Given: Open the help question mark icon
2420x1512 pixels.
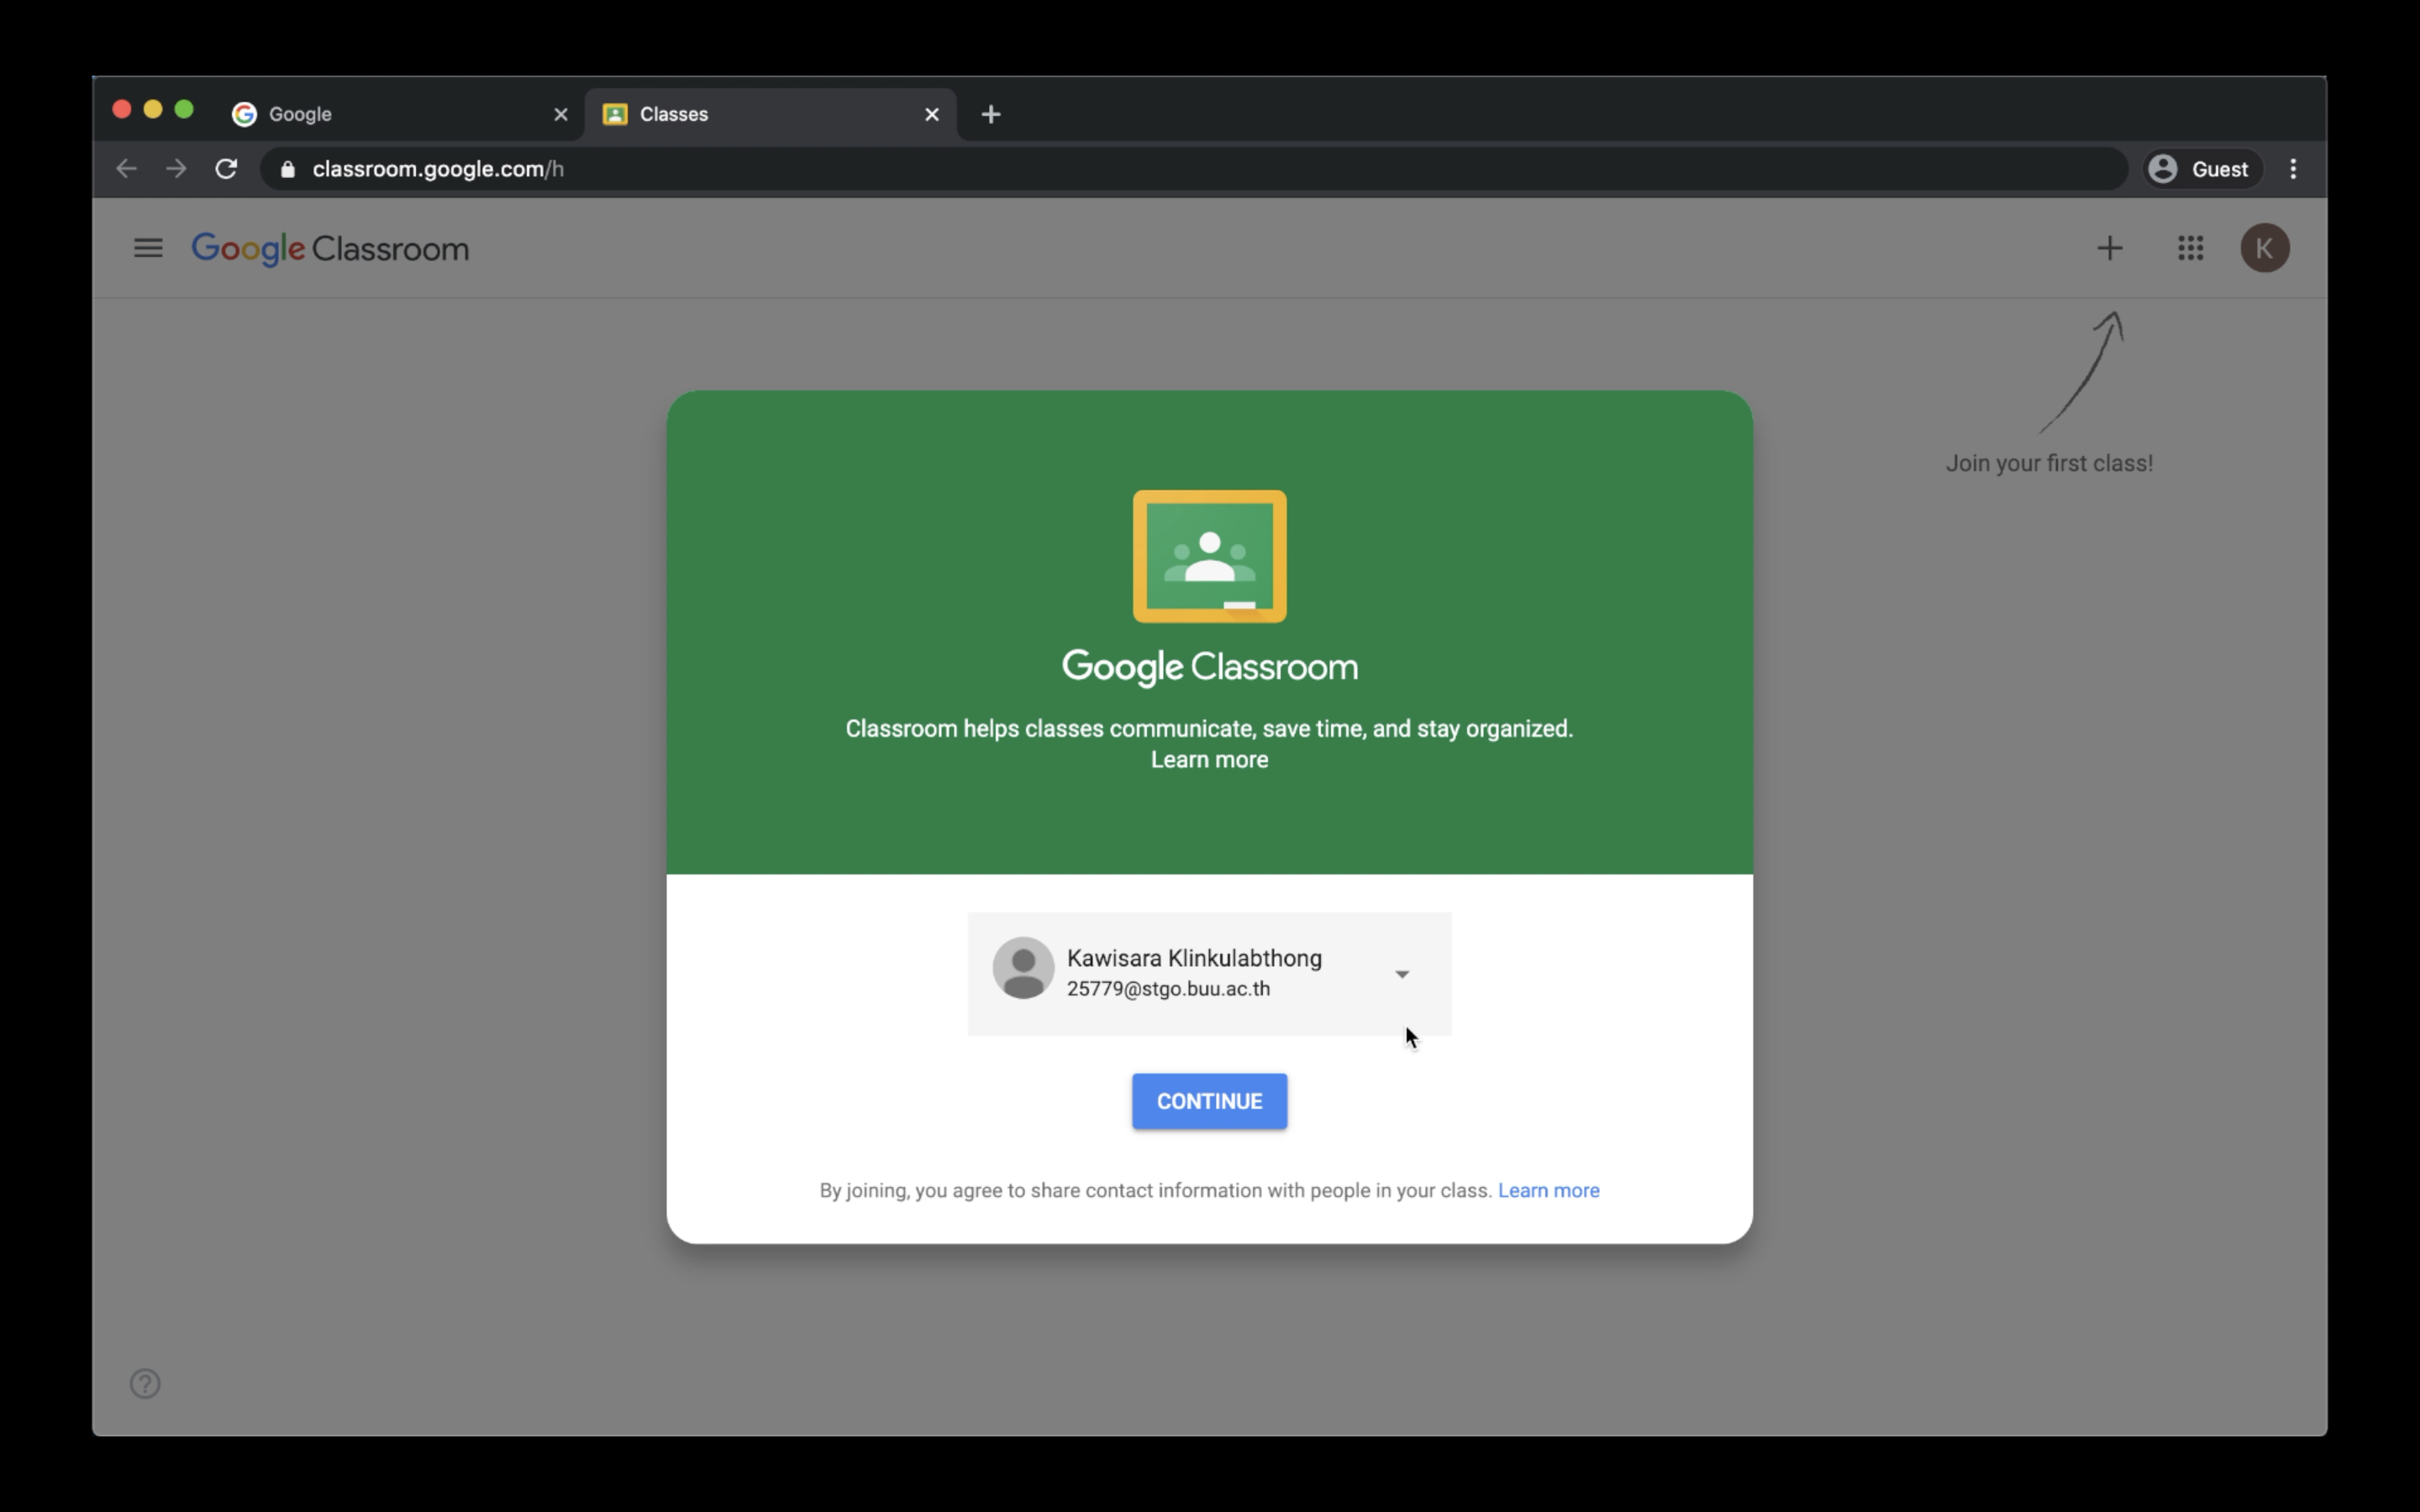Looking at the screenshot, I should tap(145, 1383).
